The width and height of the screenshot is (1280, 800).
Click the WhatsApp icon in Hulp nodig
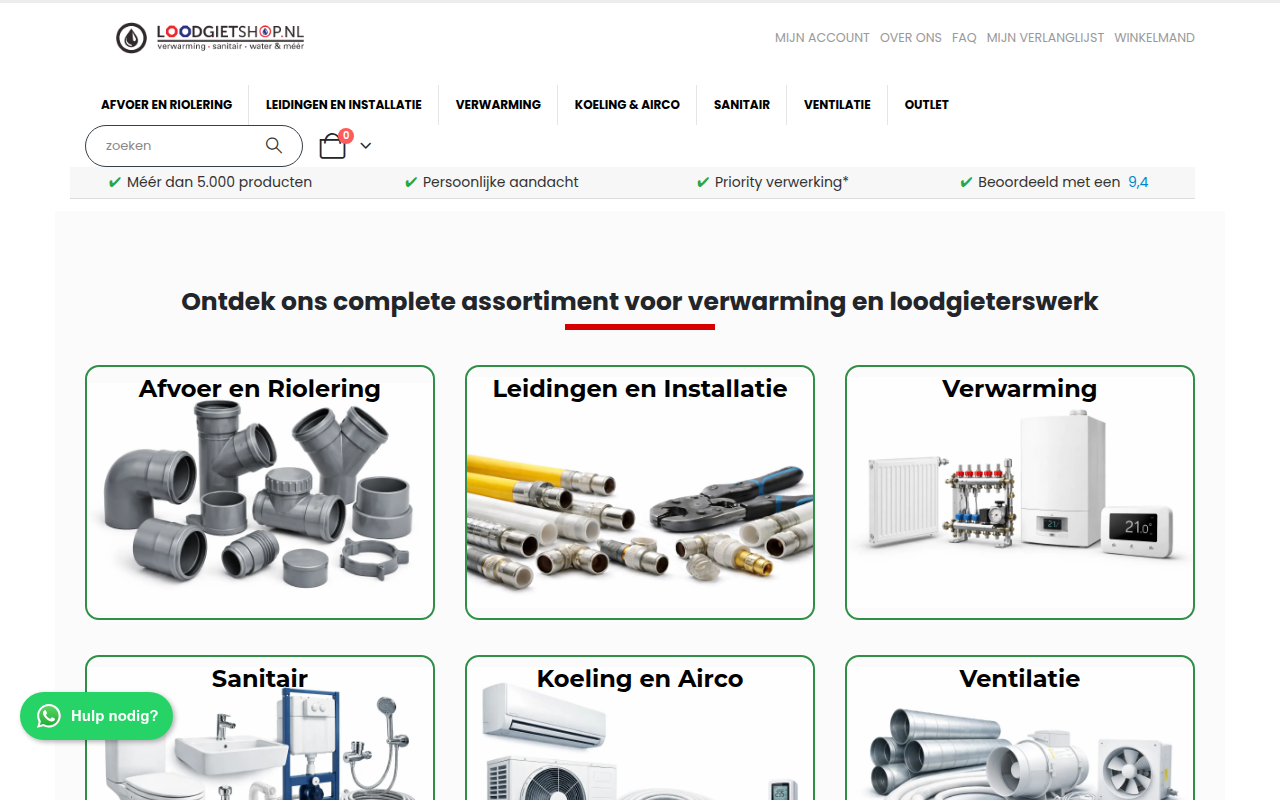[49, 716]
